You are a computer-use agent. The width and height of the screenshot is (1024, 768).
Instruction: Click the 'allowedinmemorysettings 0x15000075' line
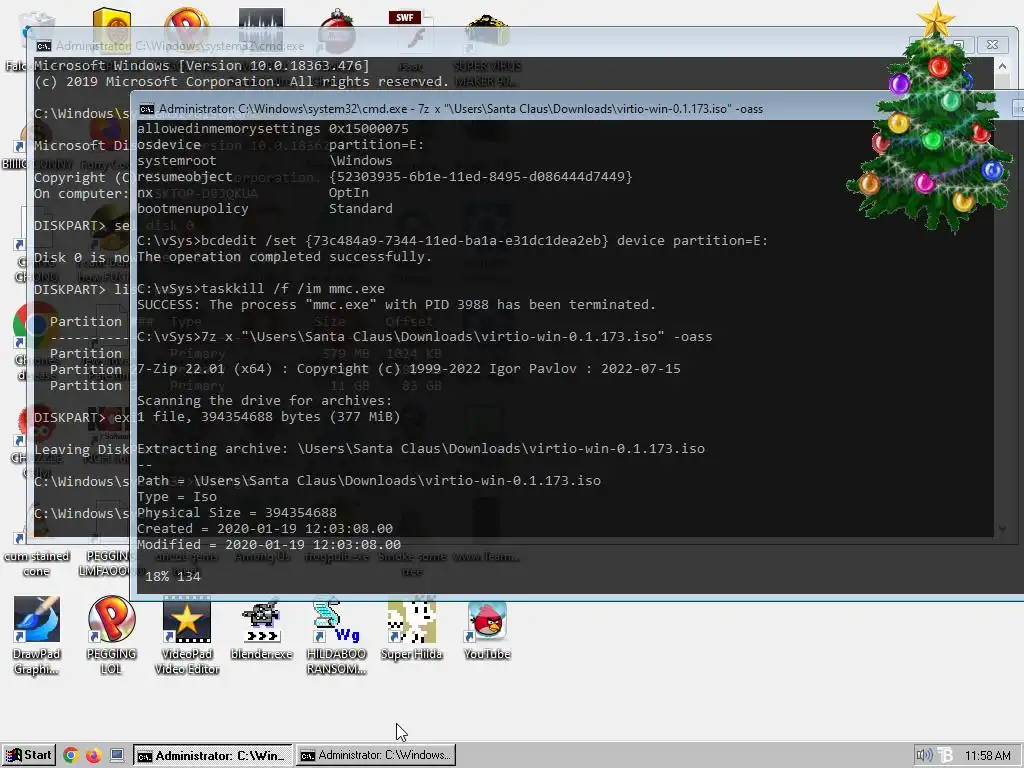(273, 129)
